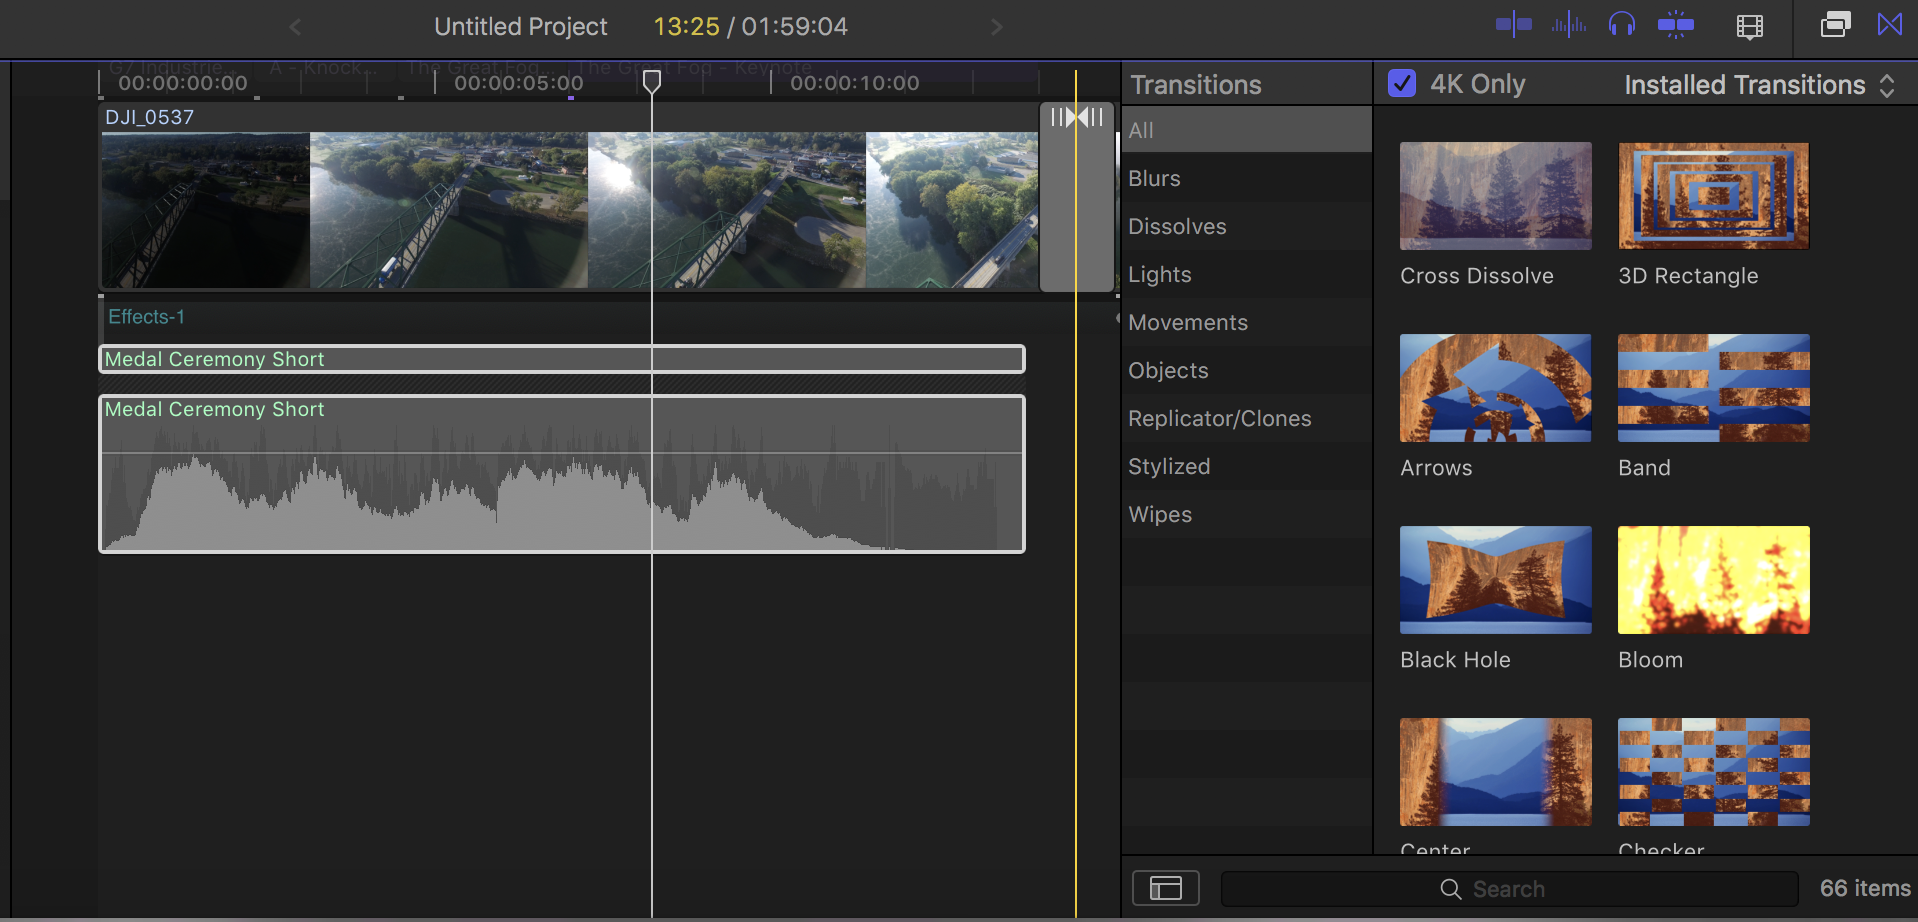Viewport: 1918px width, 922px height.
Task: Click the Effects-1 lane label
Action: (x=146, y=317)
